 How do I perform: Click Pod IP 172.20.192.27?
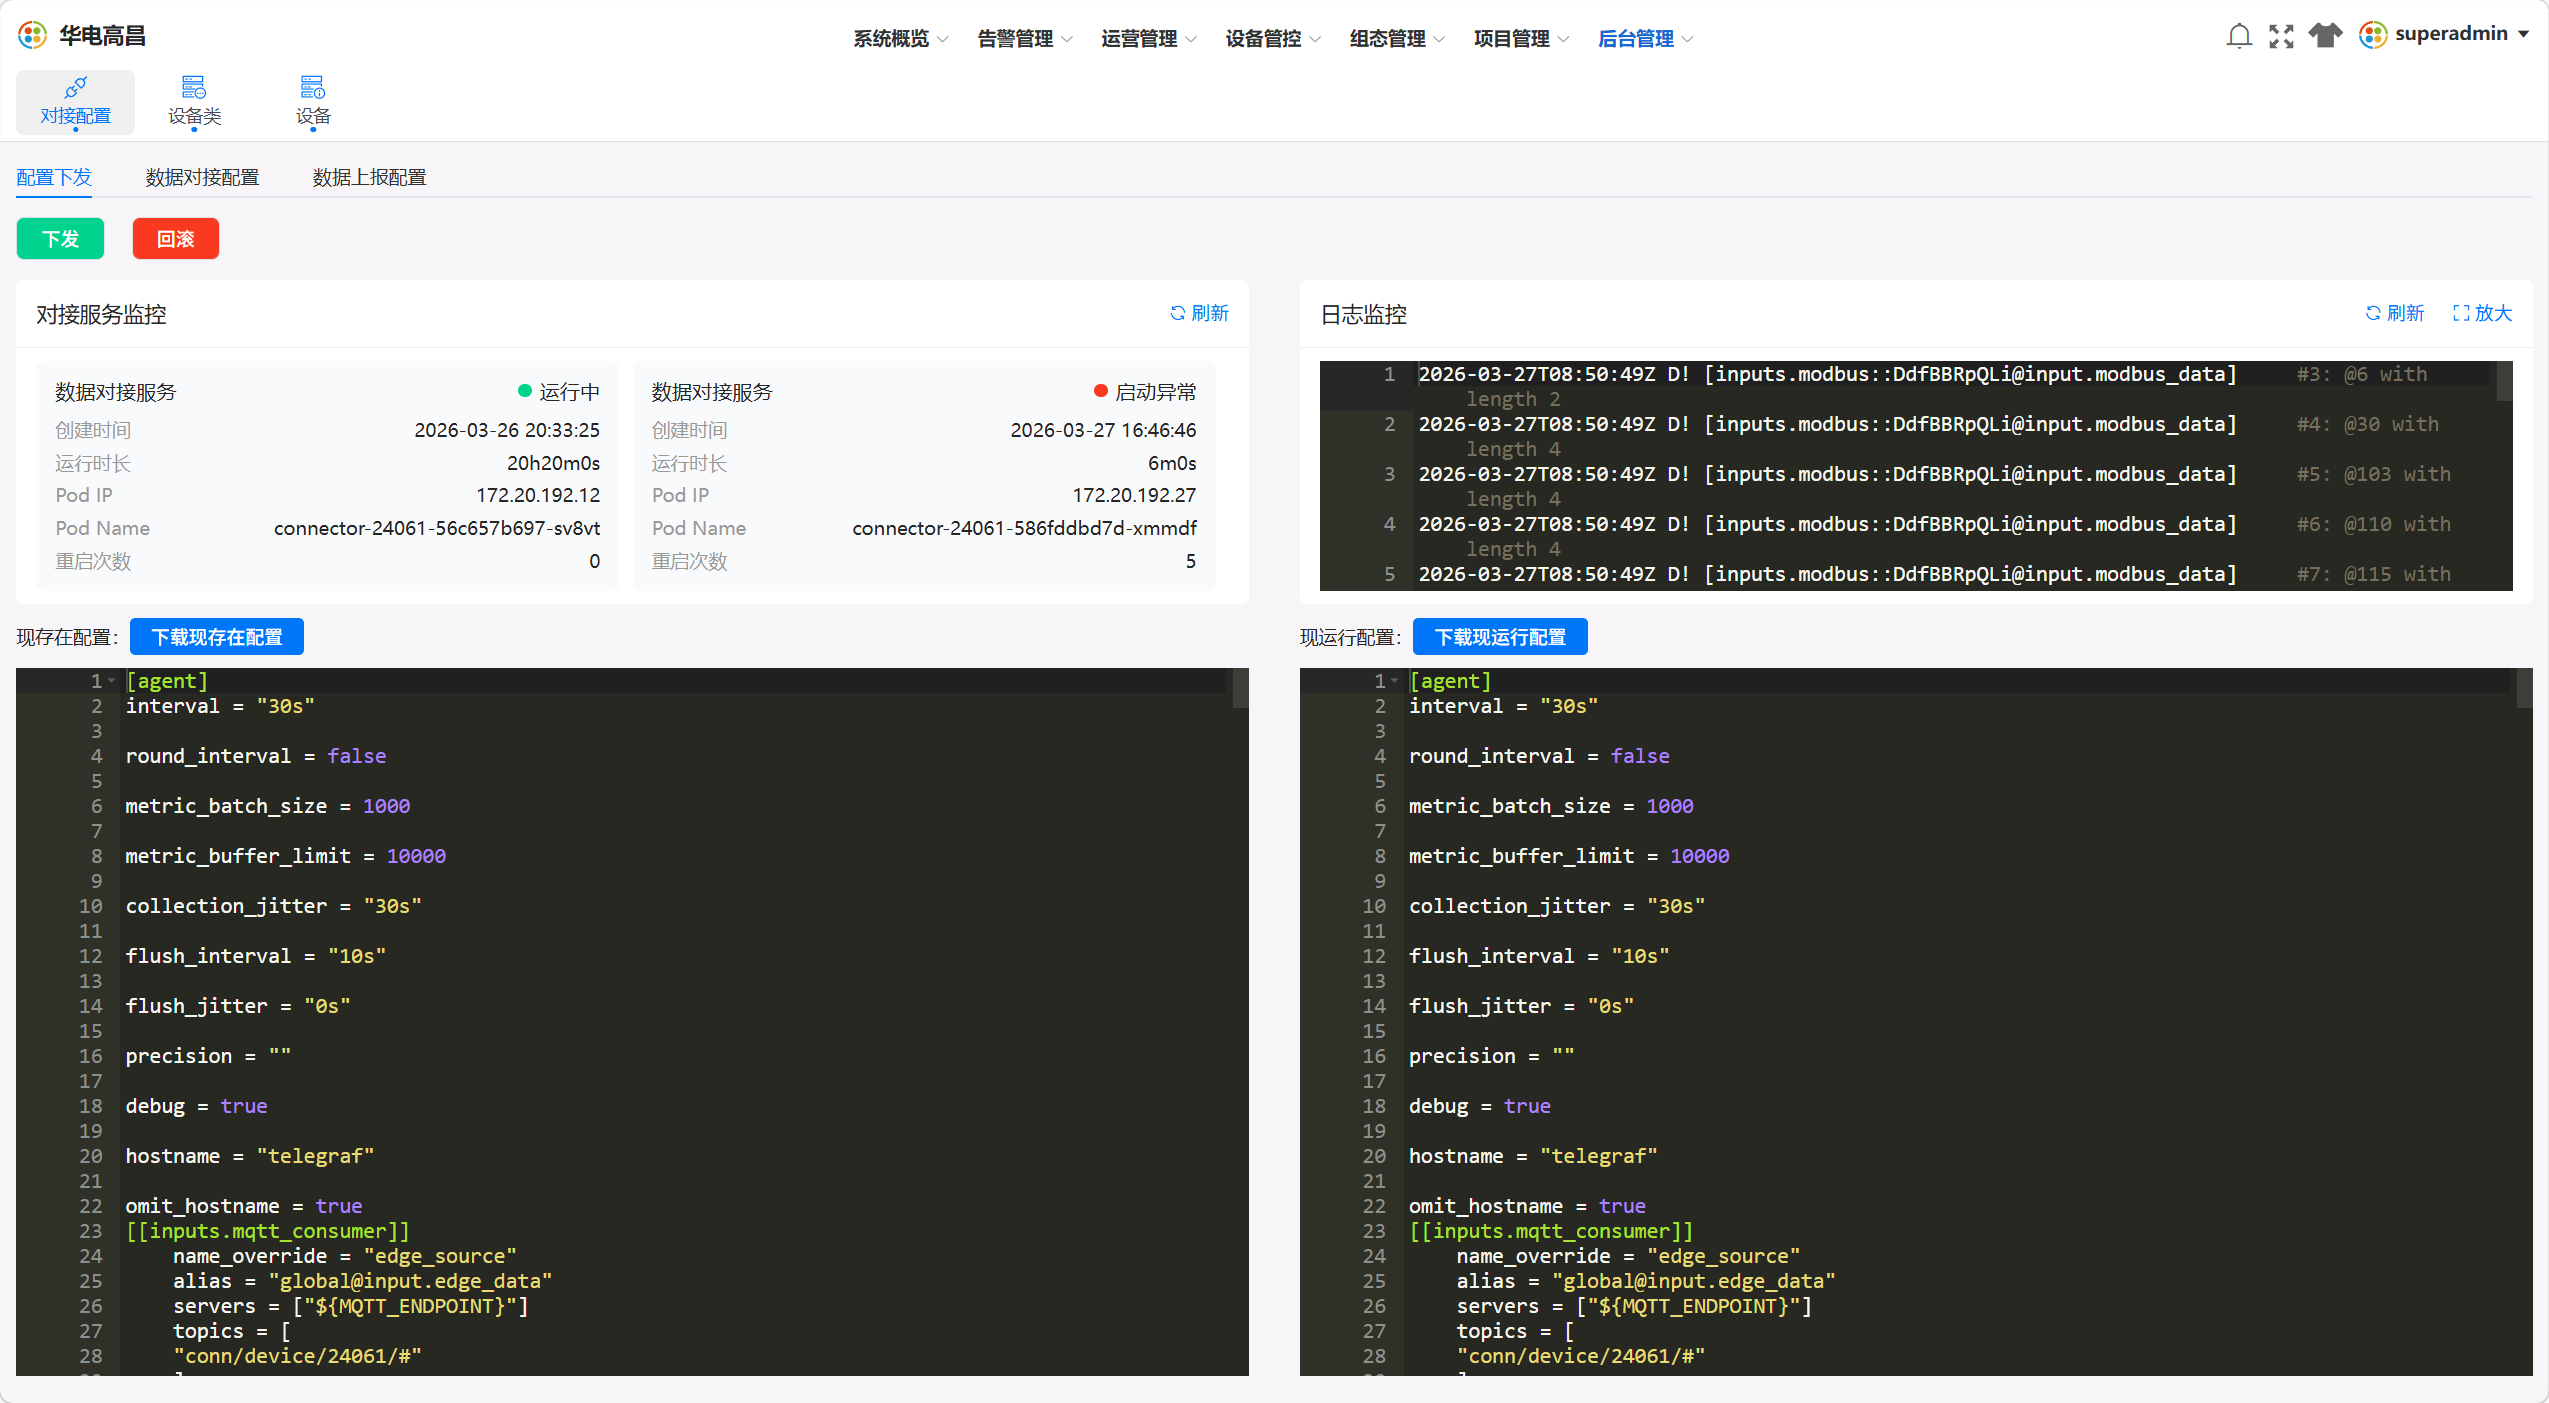(x=1134, y=495)
